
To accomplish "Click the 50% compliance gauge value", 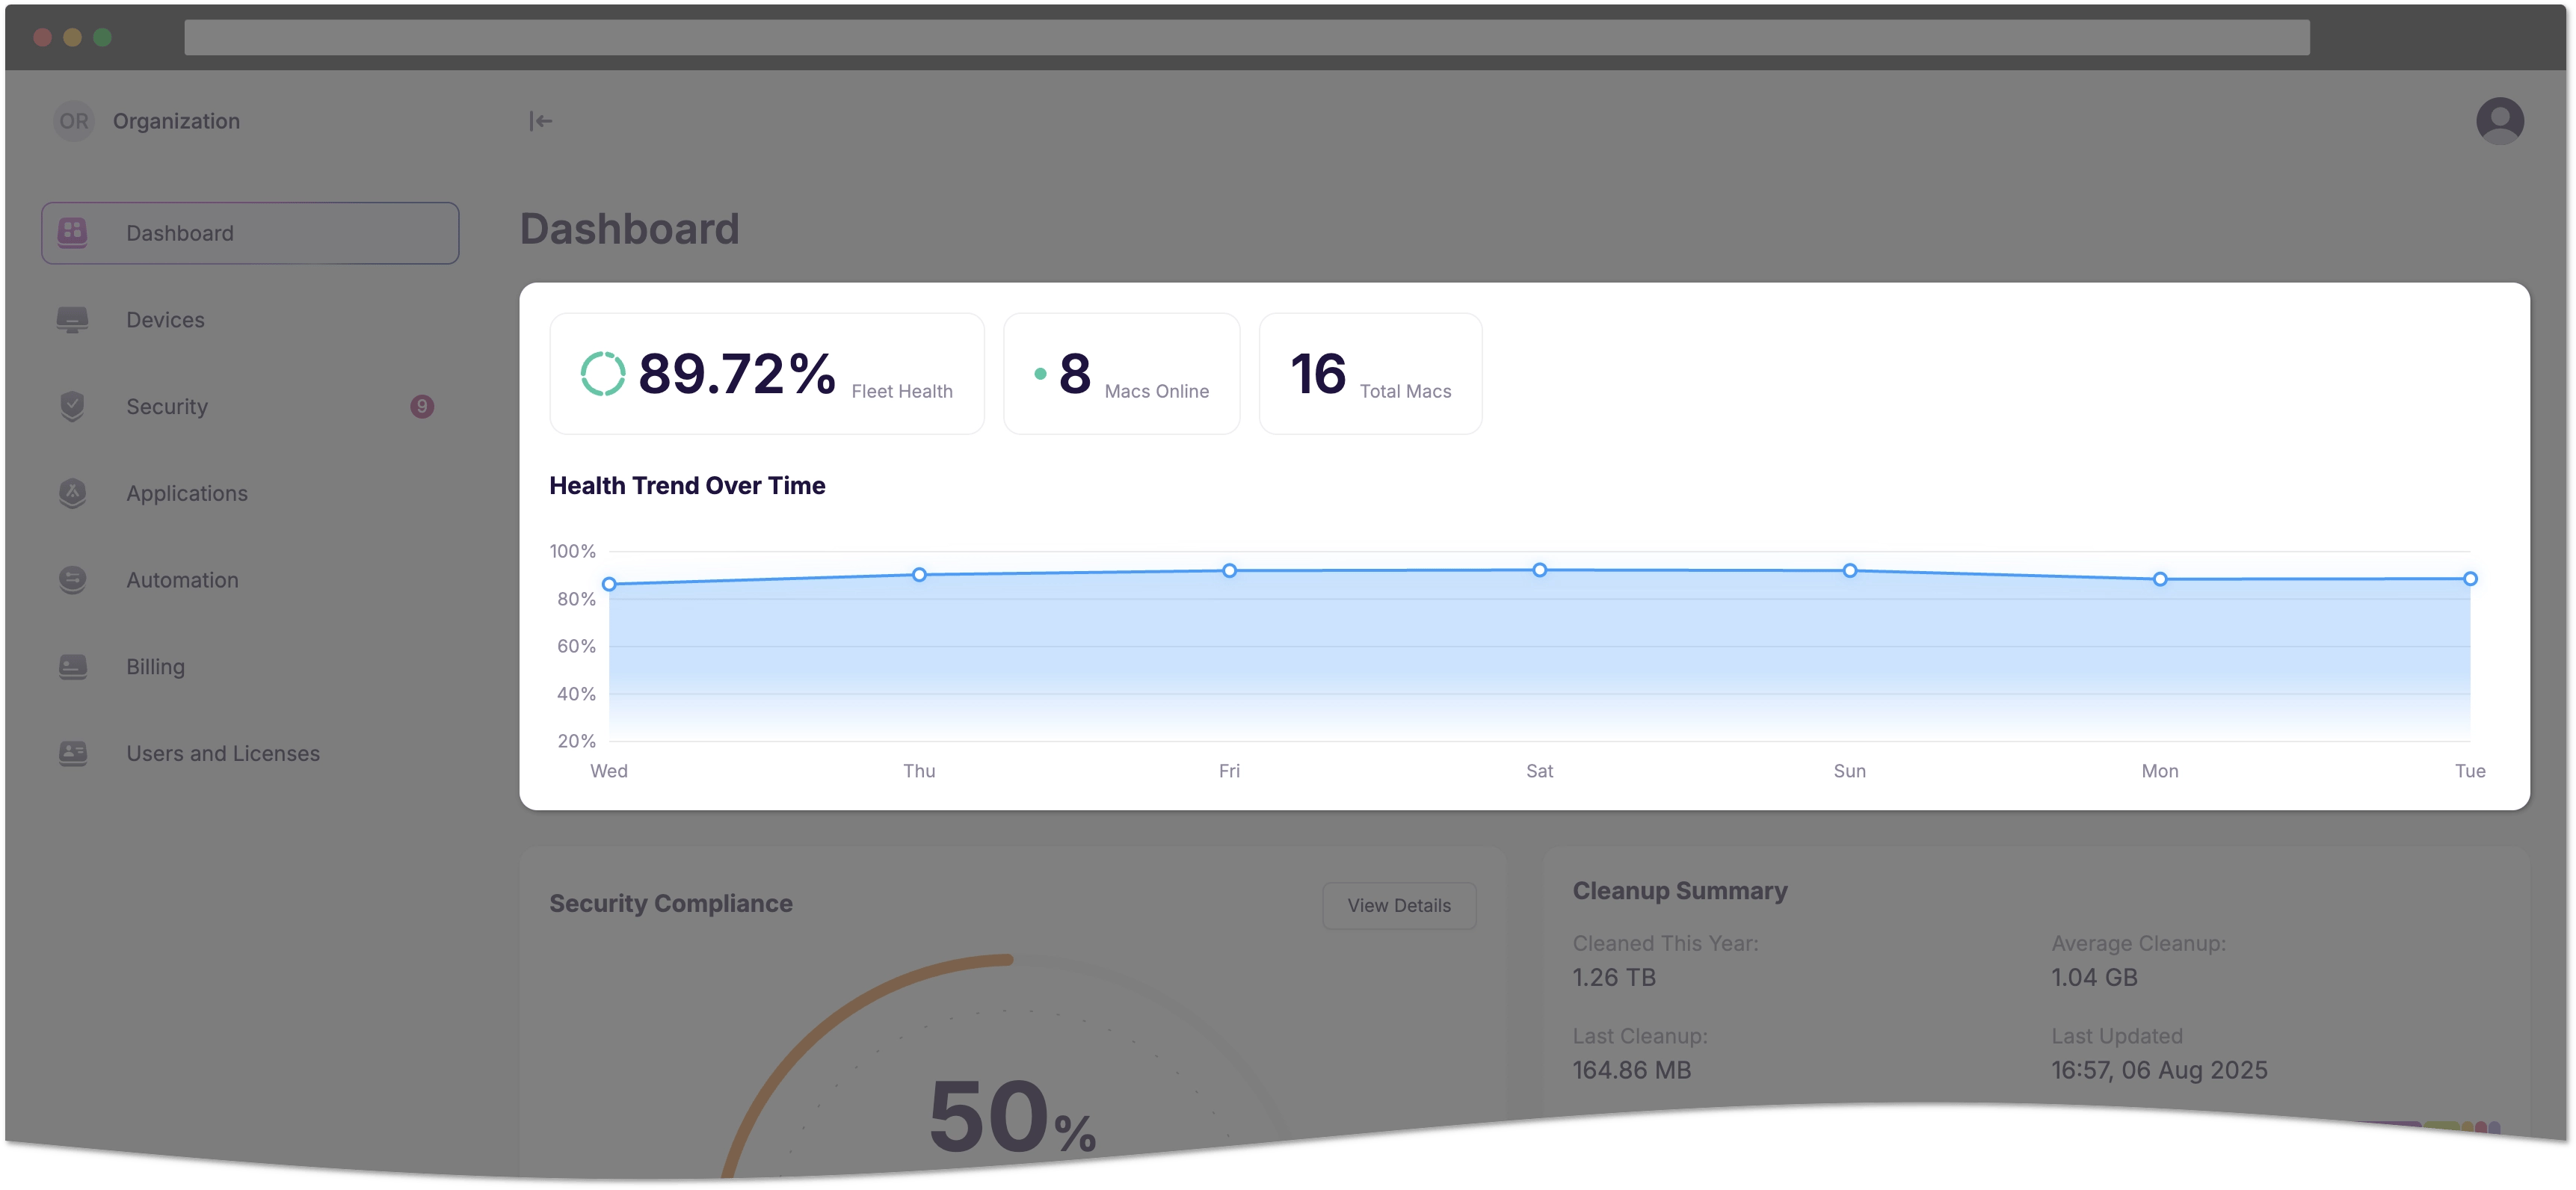I will (x=1012, y=1117).
